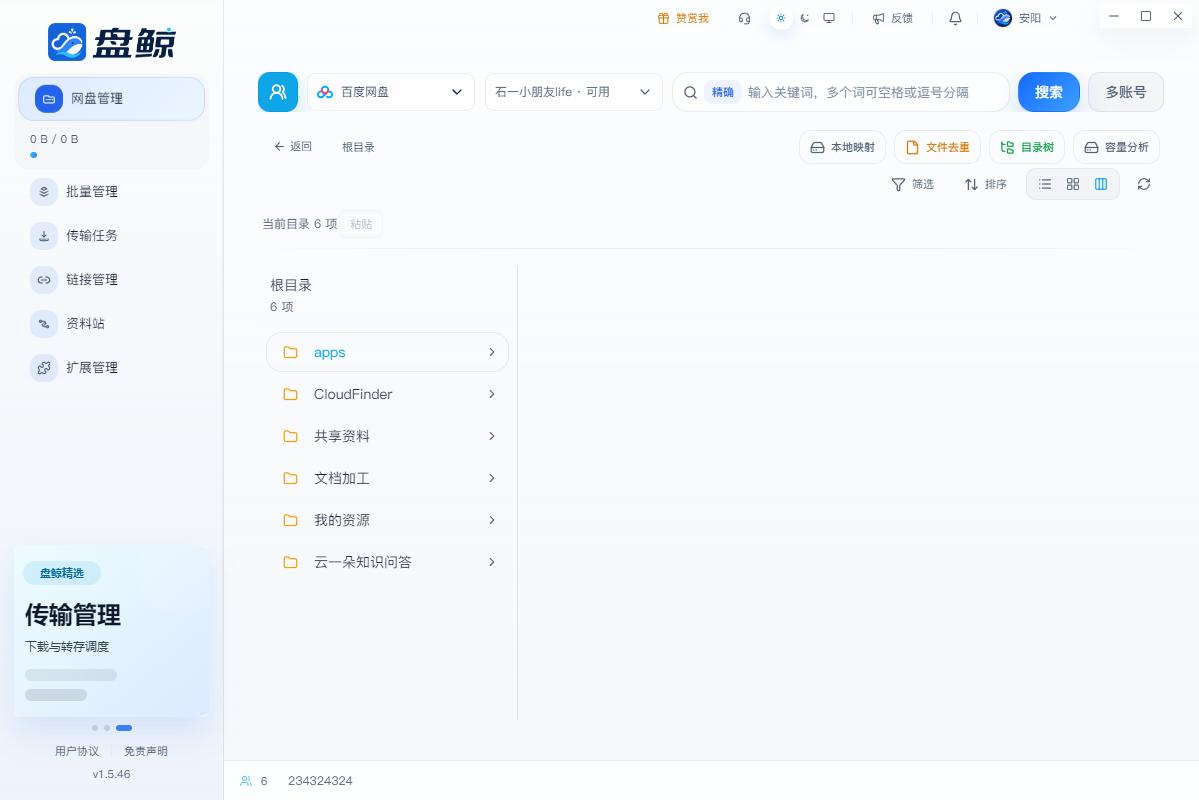
Task: Open the account users icon button
Action: pyautogui.click(x=278, y=92)
